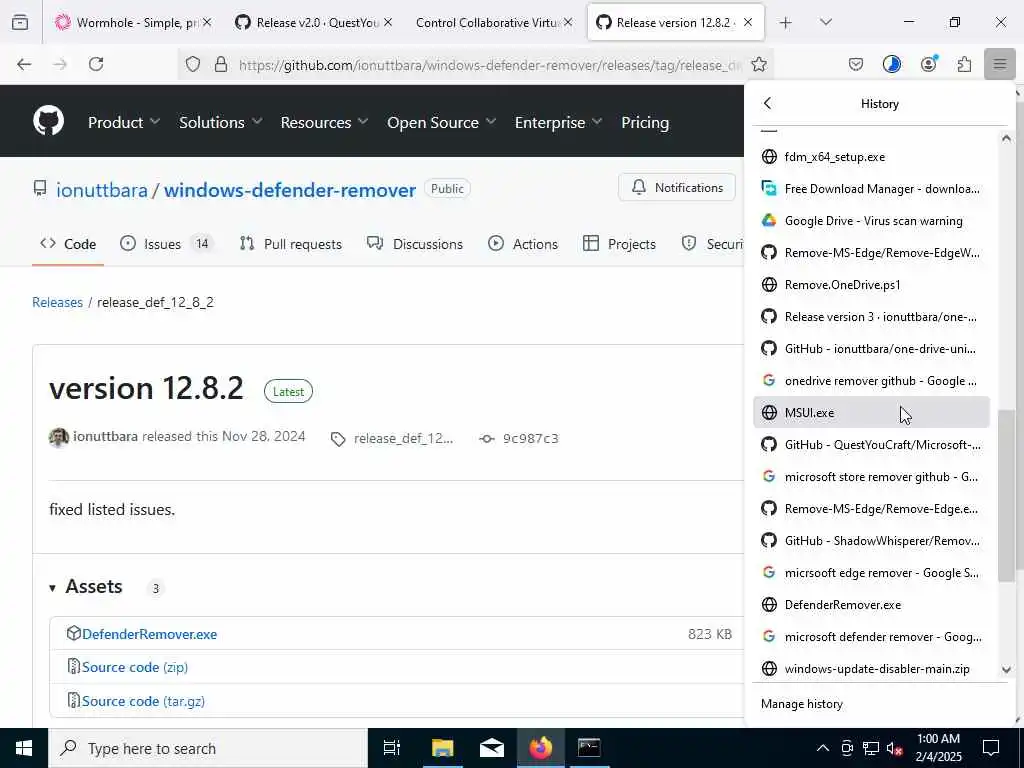Image resolution: width=1024 pixels, height=768 pixels.
Task: Open the Command Prompt taskbar icon
Action: click(x=589, y=748)
